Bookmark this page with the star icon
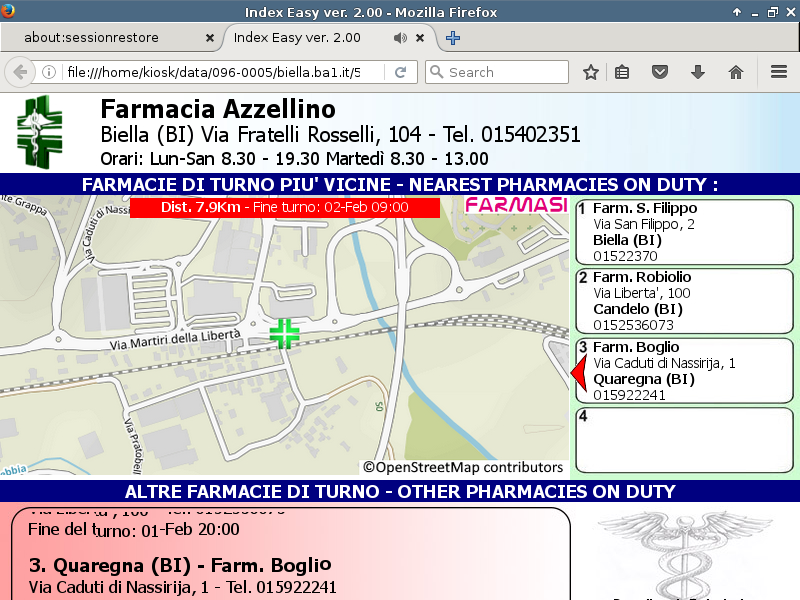The image size is (800, 600). 591,72
